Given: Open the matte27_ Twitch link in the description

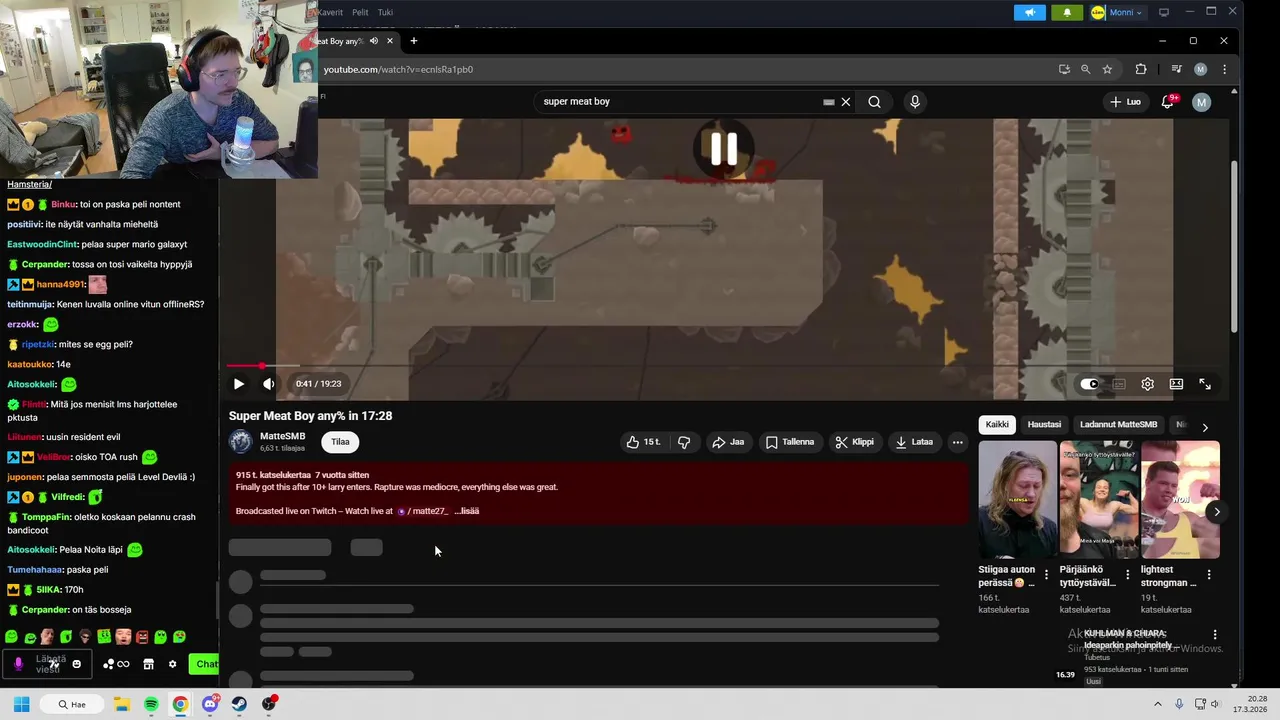Looking at the screenshot, I should click(423, 511).
